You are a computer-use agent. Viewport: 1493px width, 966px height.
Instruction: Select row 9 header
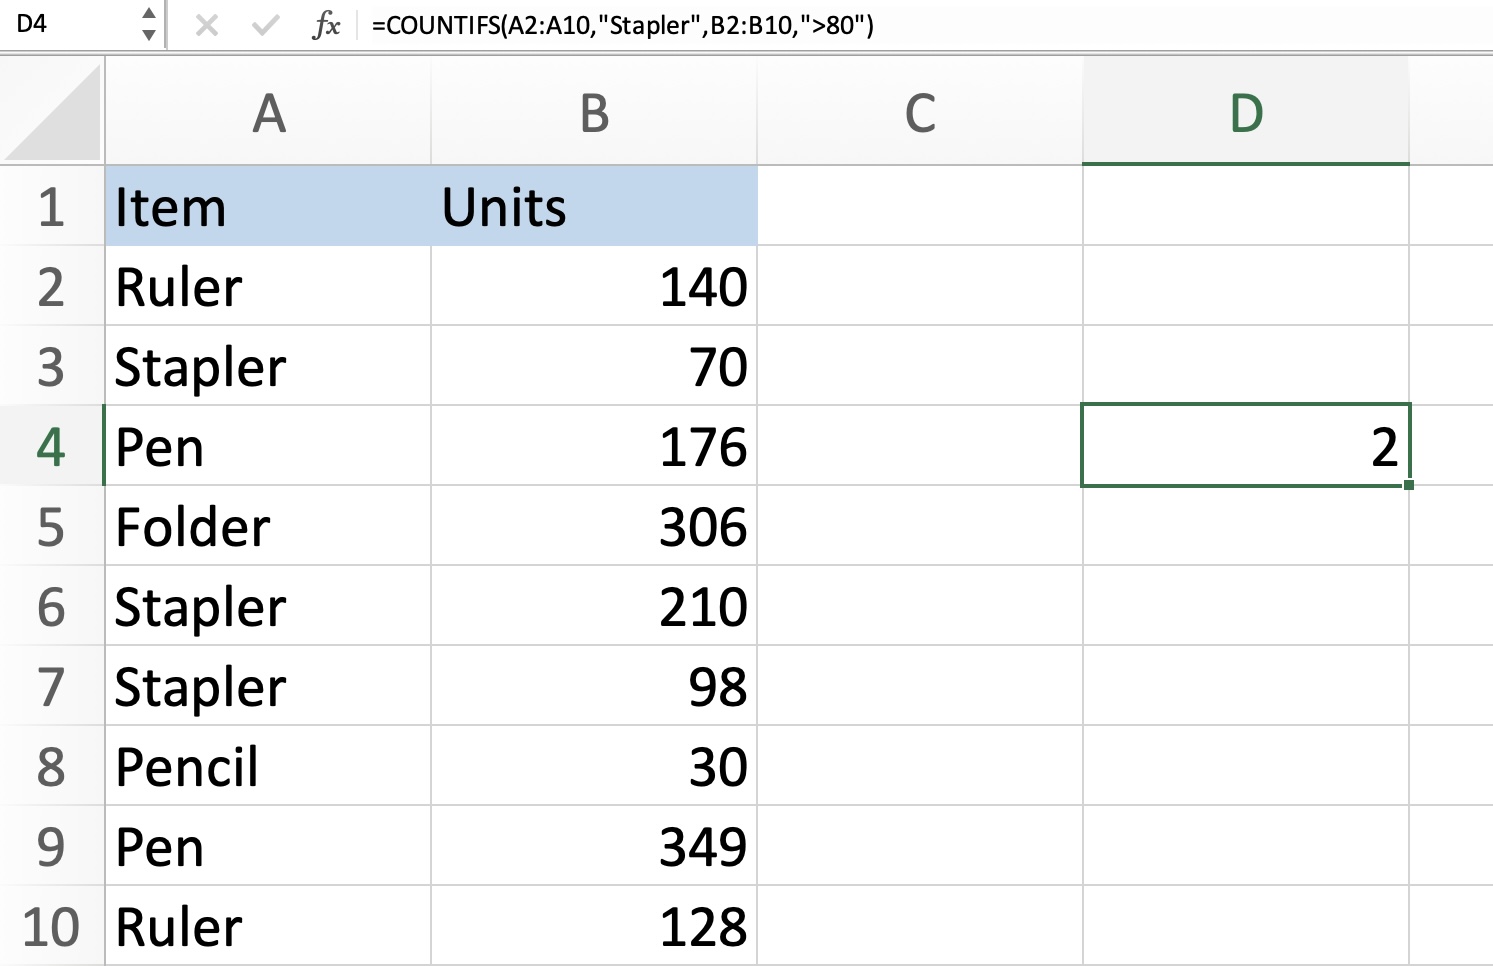(x=52, y=846)
